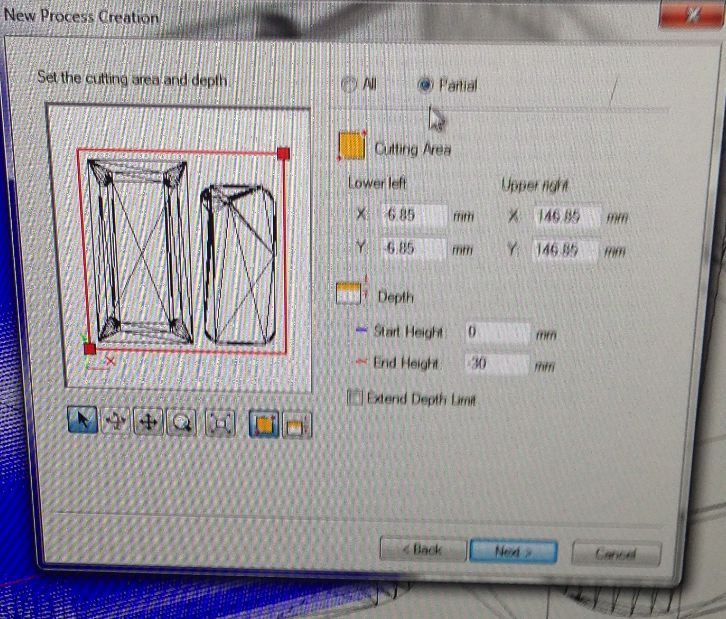Screen dimensions: 726x619
Task: Click the Lower left X input field
Action: (413, 215)
